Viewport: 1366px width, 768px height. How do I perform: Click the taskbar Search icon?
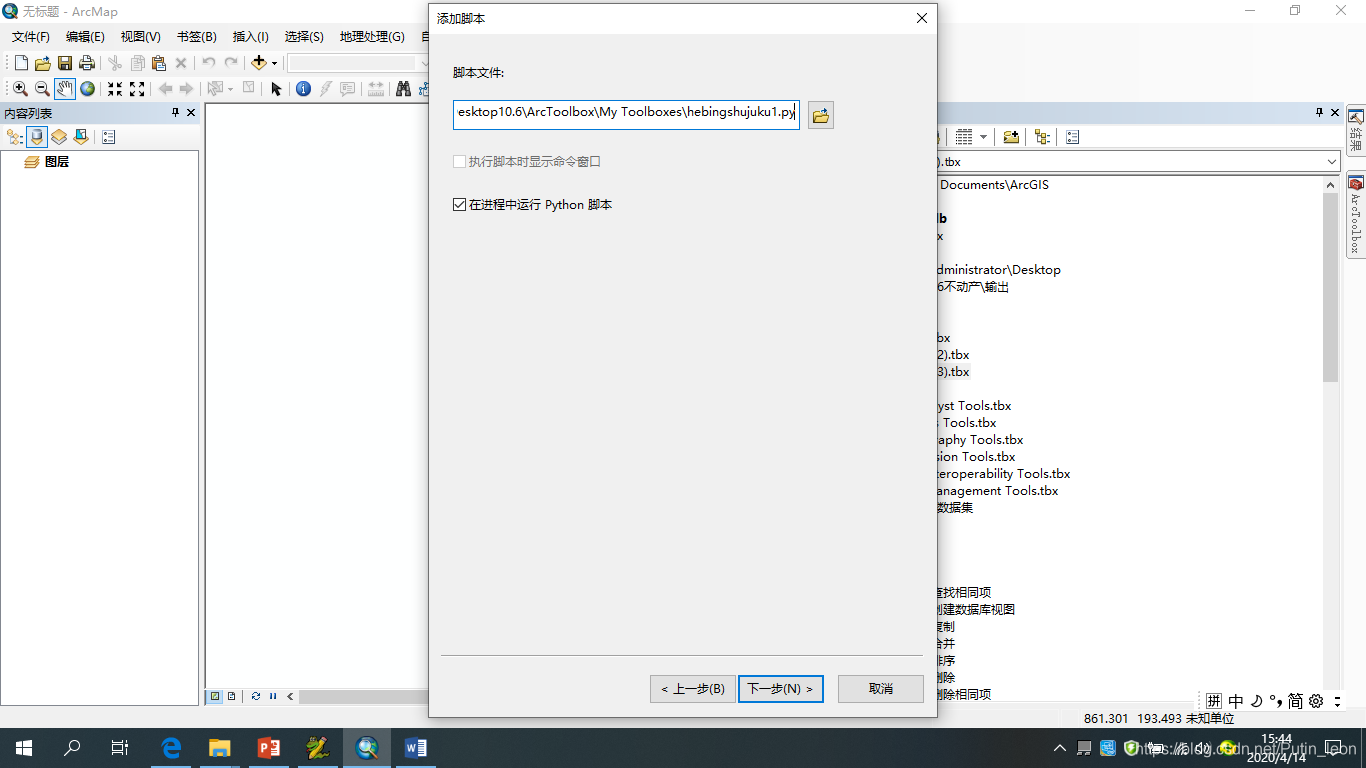tap(72, 747)
